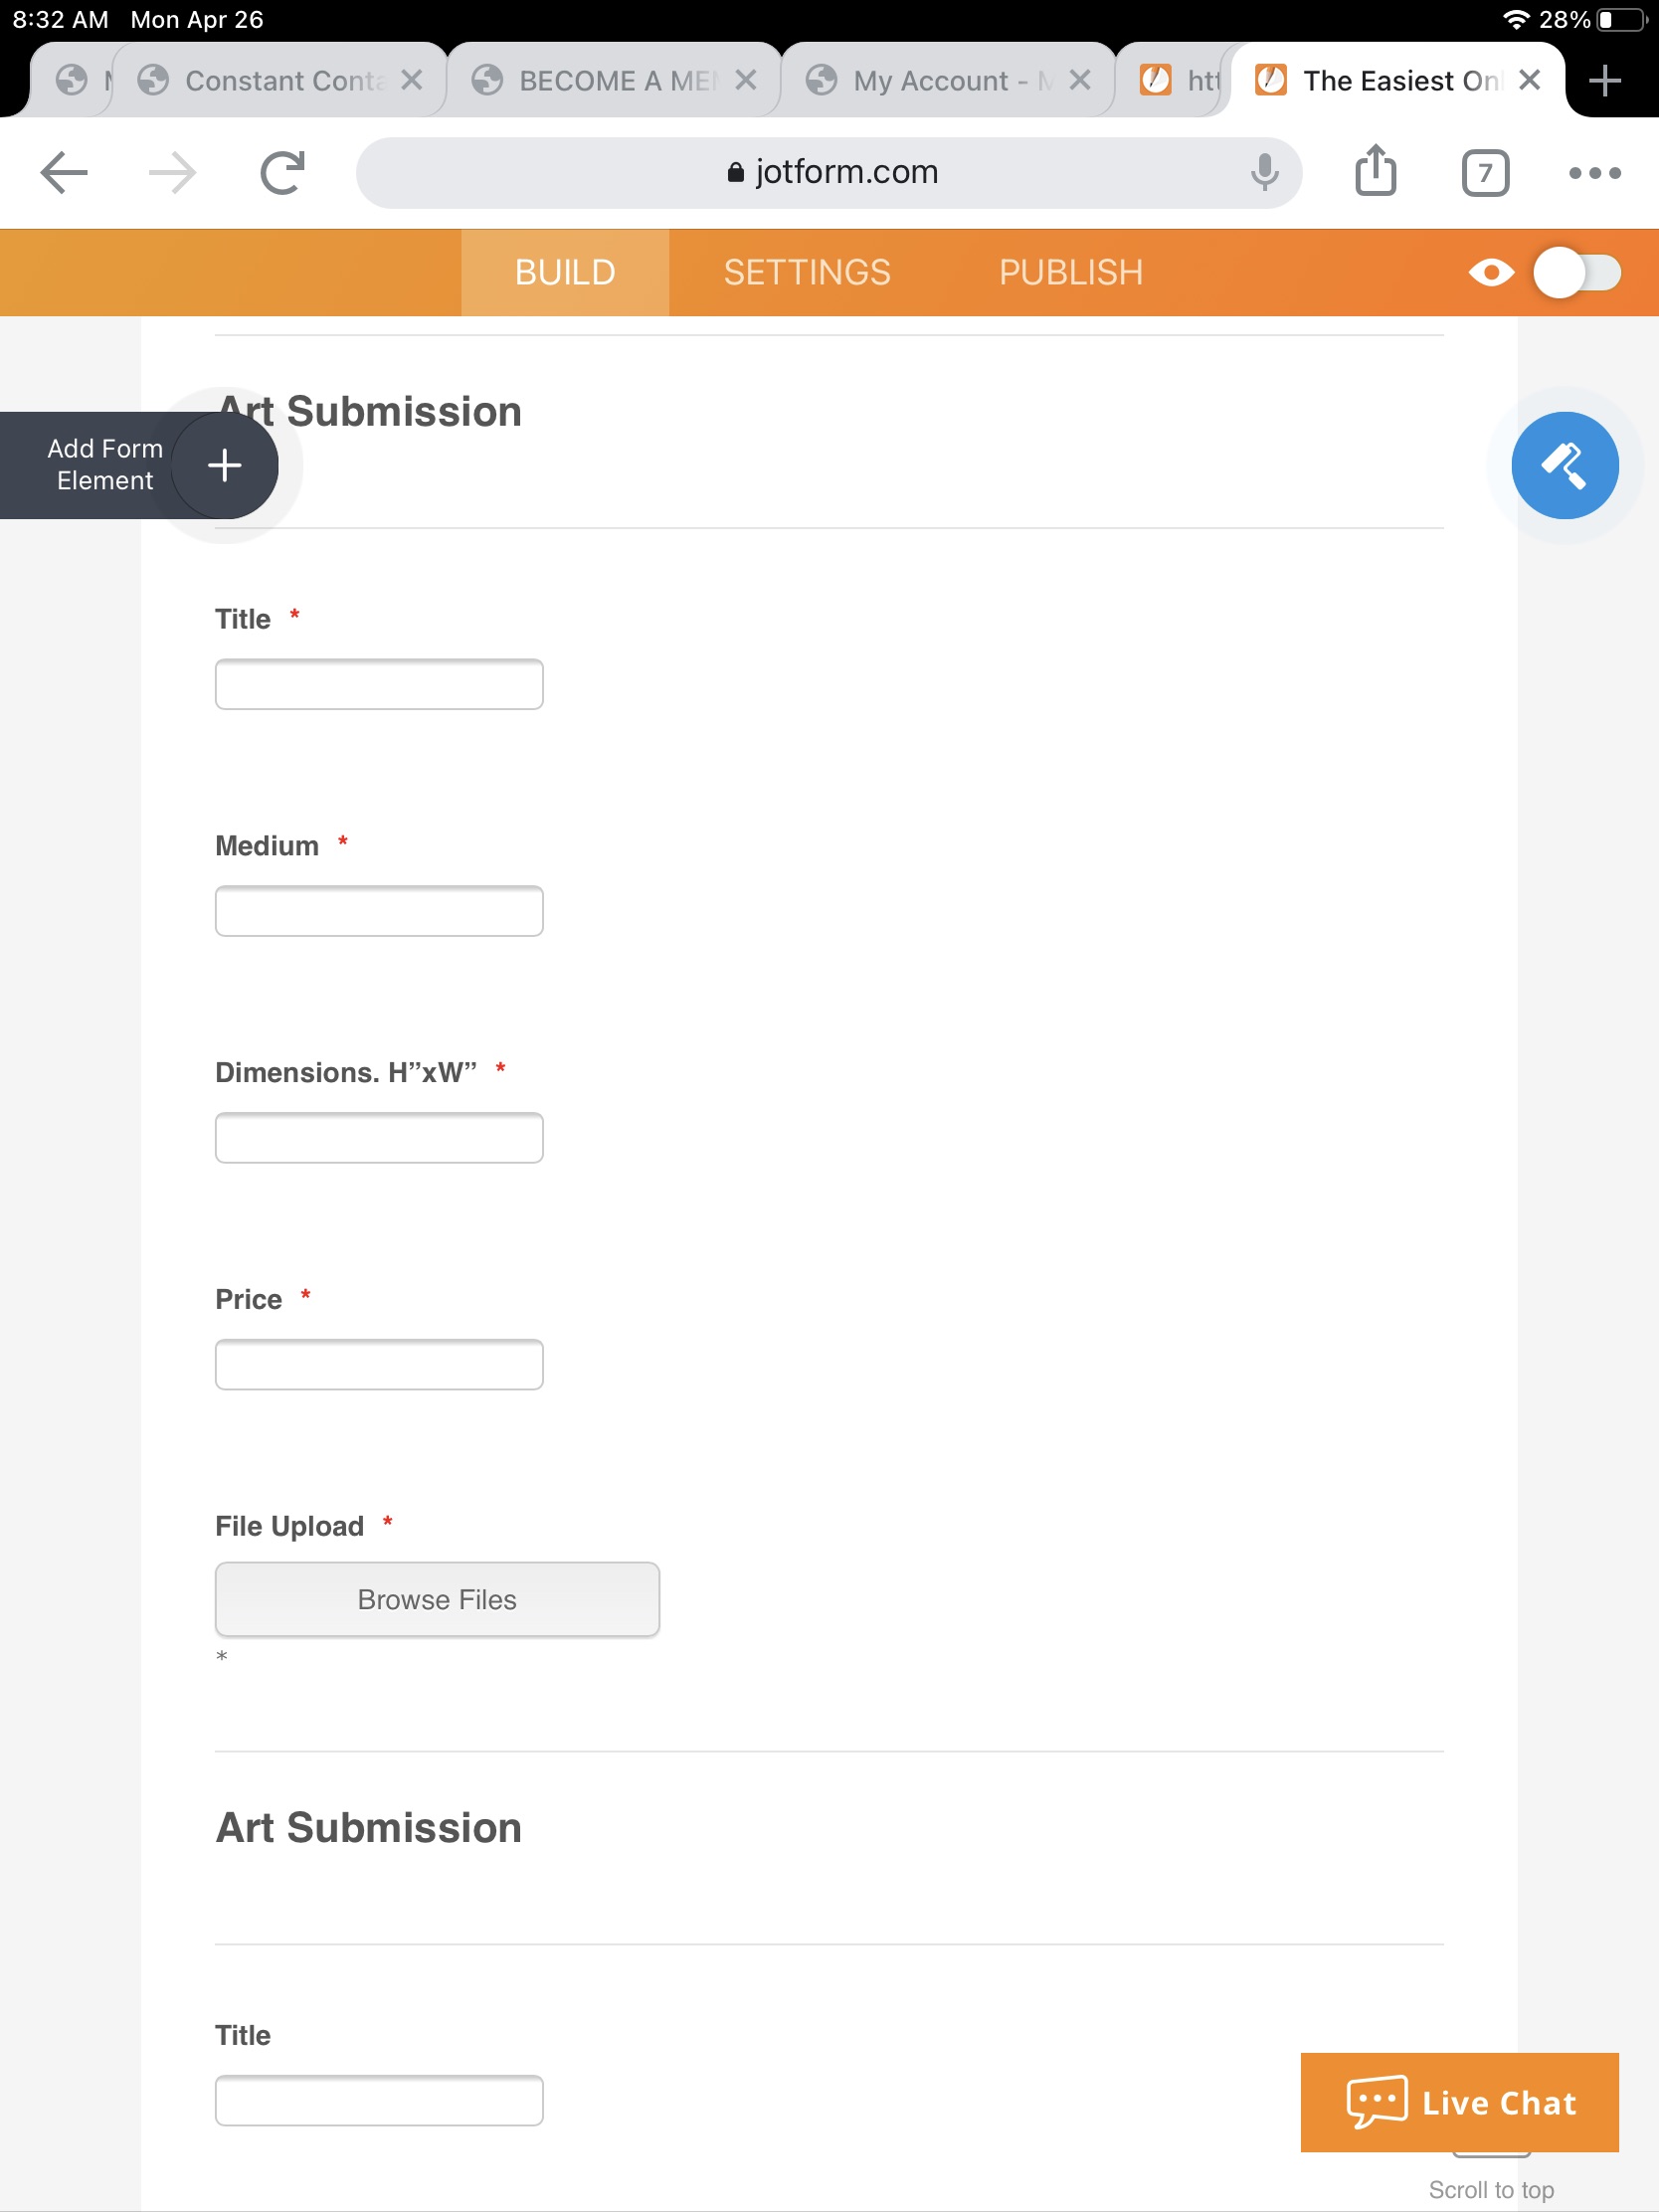
Task: Click the preview eye icon
Action: click(1492, 271)
